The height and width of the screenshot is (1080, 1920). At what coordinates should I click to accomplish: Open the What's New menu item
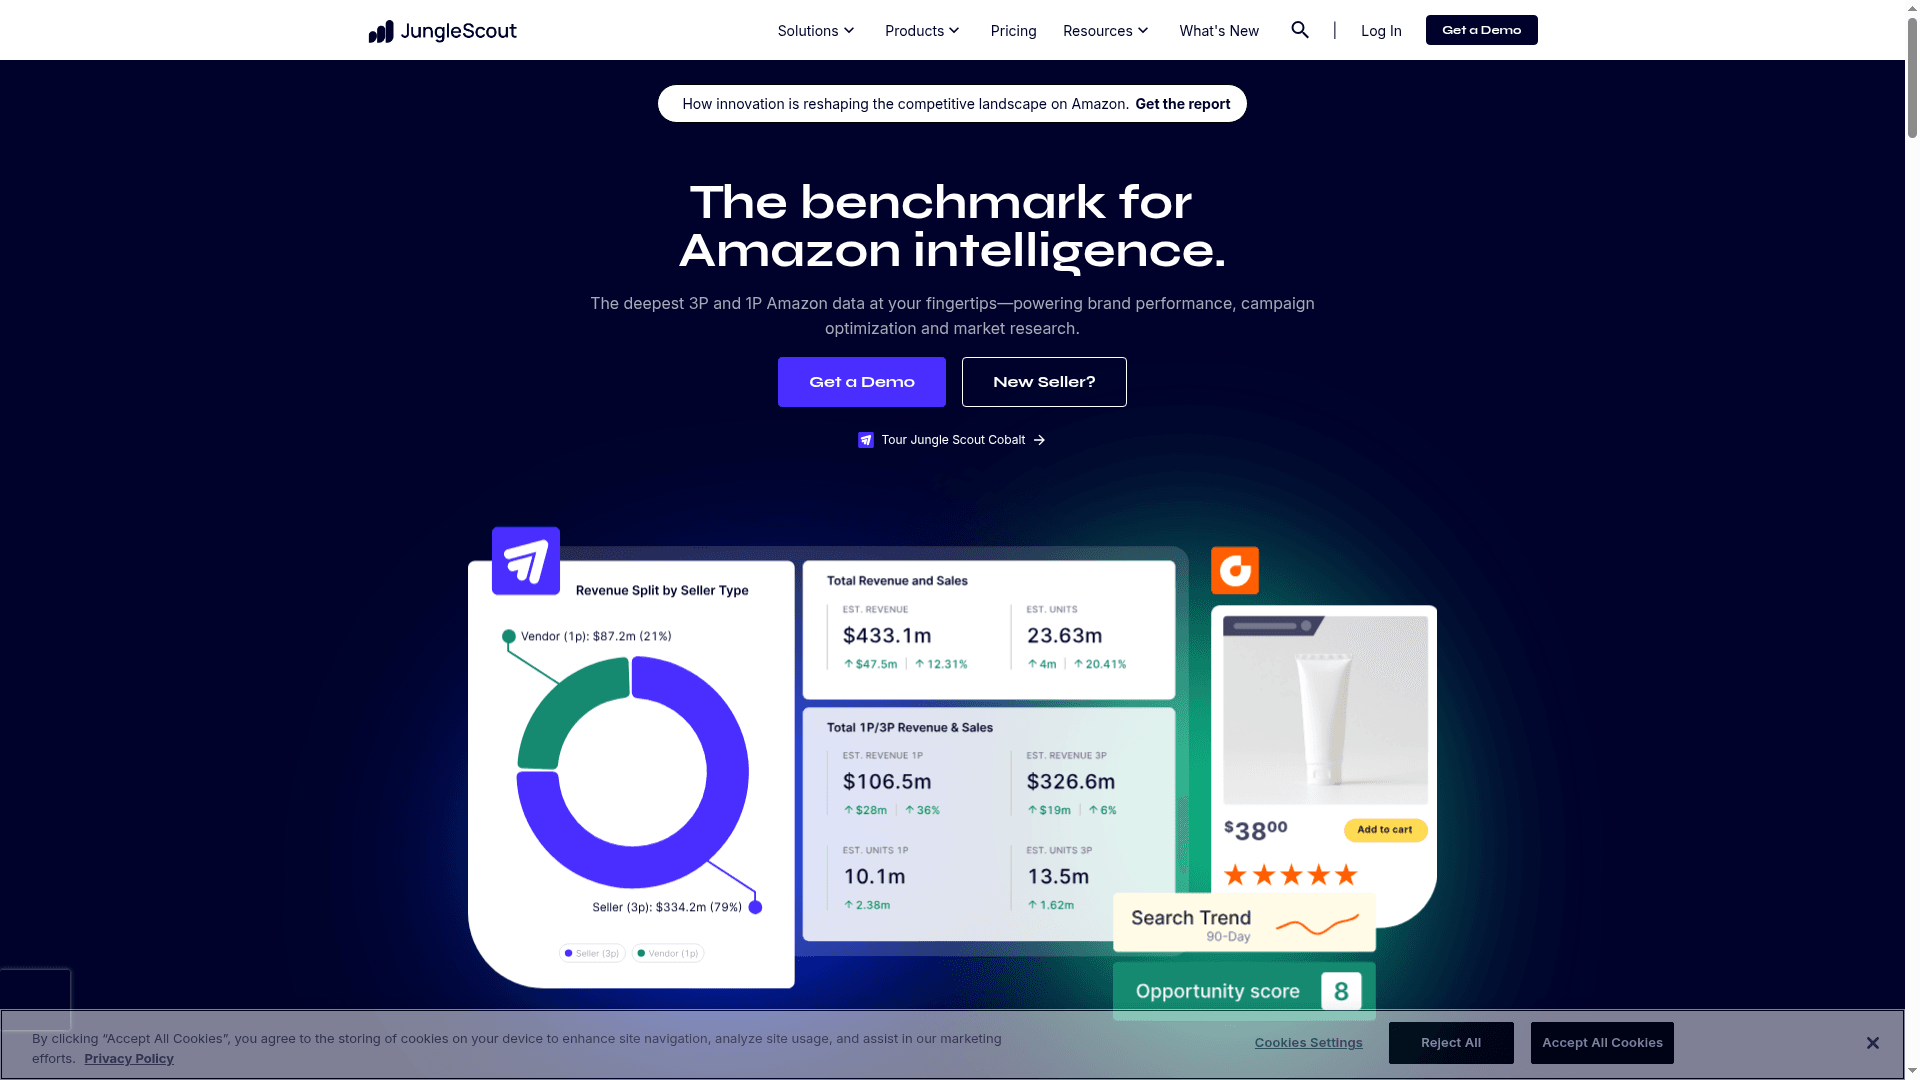pos(1218,30)
